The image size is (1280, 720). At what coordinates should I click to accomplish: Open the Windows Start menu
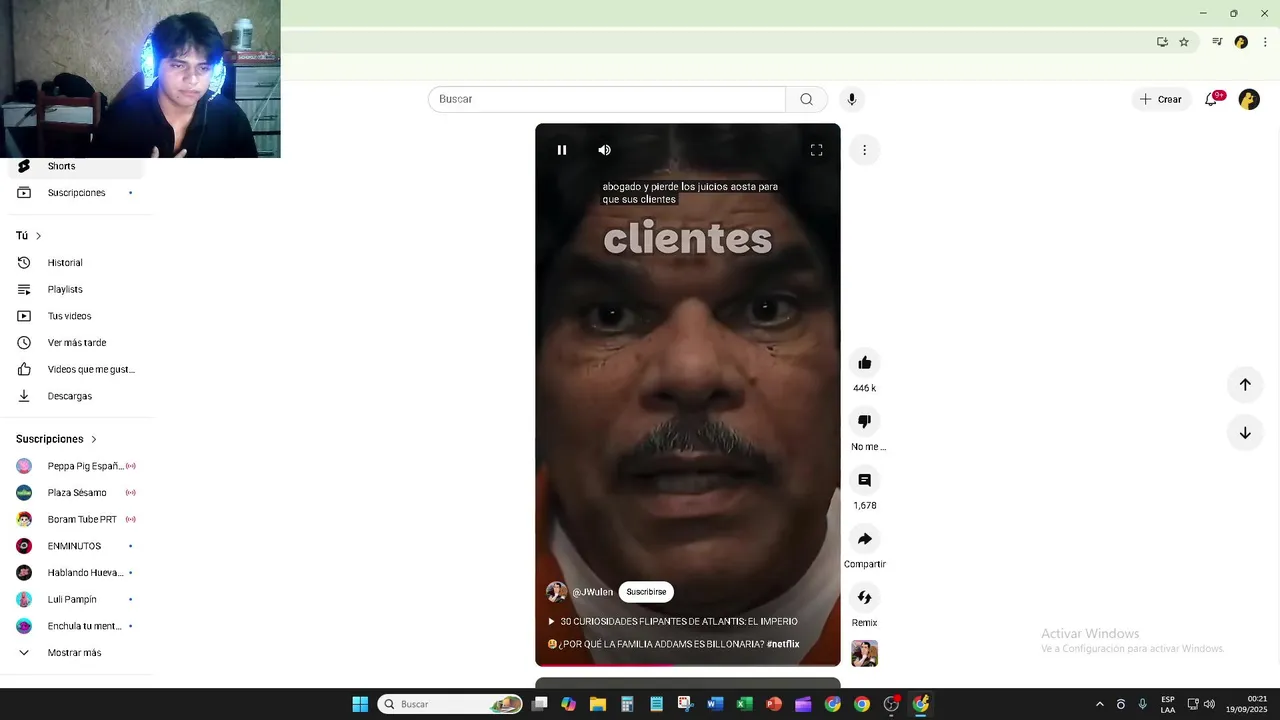pos(360,704)
